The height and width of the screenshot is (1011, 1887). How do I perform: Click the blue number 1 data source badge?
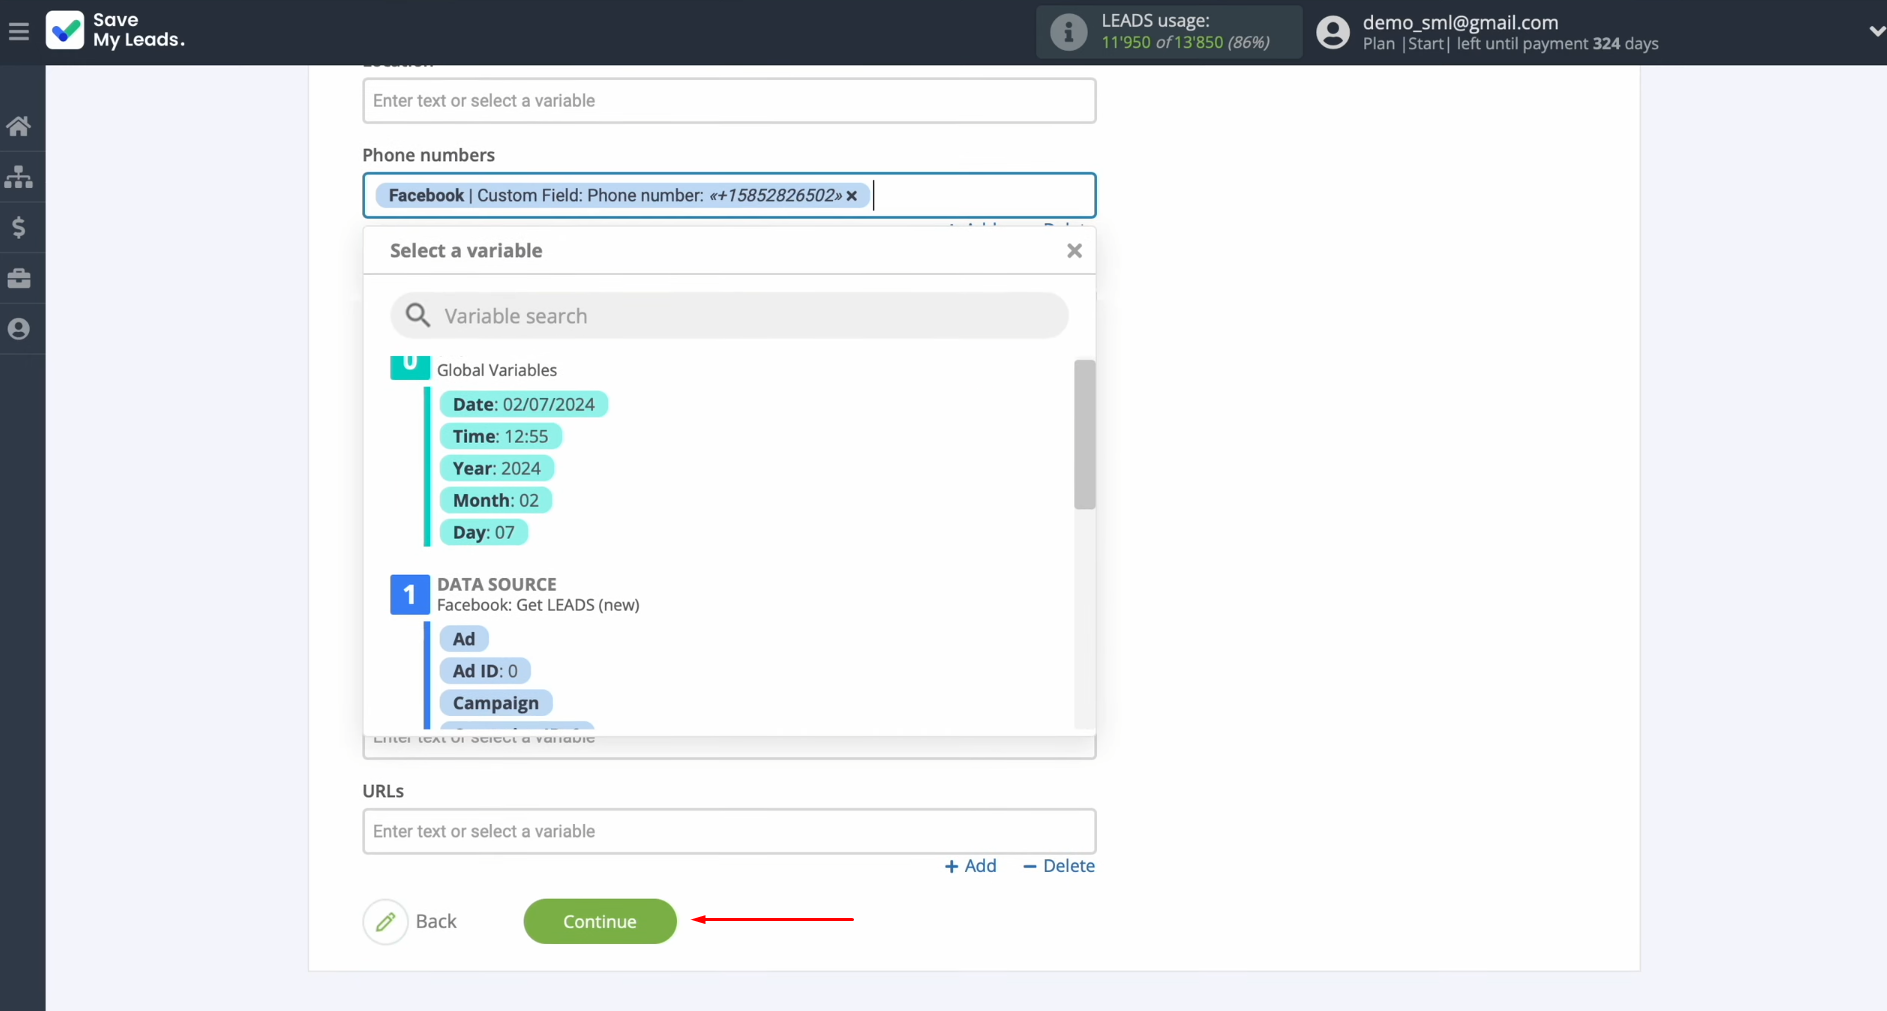tap(409, 595)
